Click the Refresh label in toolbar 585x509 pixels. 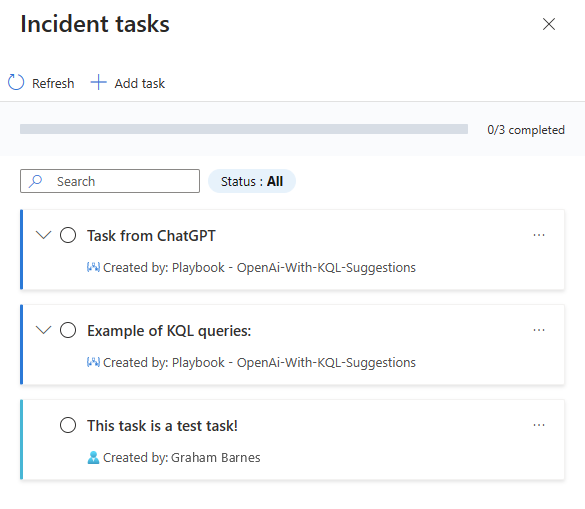click(53, 83)
